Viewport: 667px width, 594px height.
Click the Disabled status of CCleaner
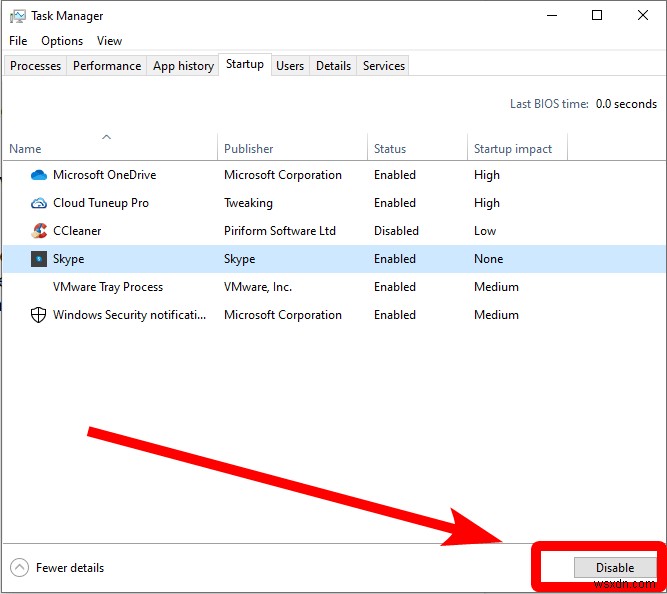click(396, 231)
